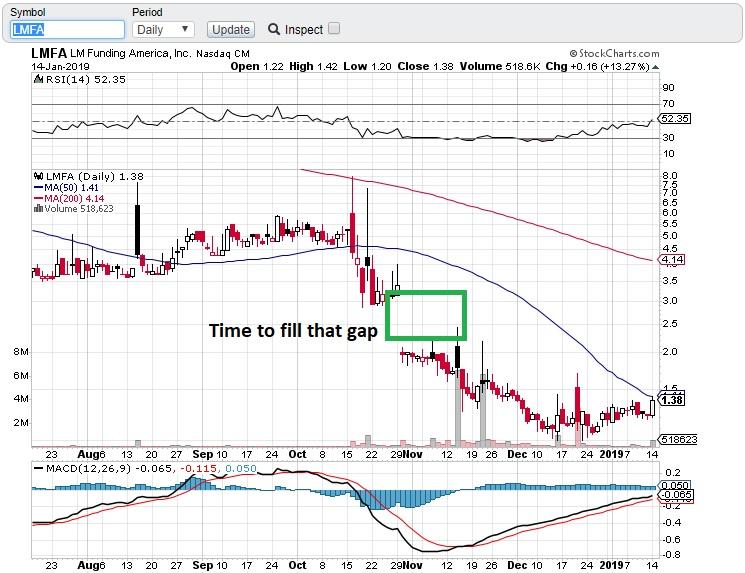Click the MA(200) 4.14 legend text

click(x=74, y=199)
